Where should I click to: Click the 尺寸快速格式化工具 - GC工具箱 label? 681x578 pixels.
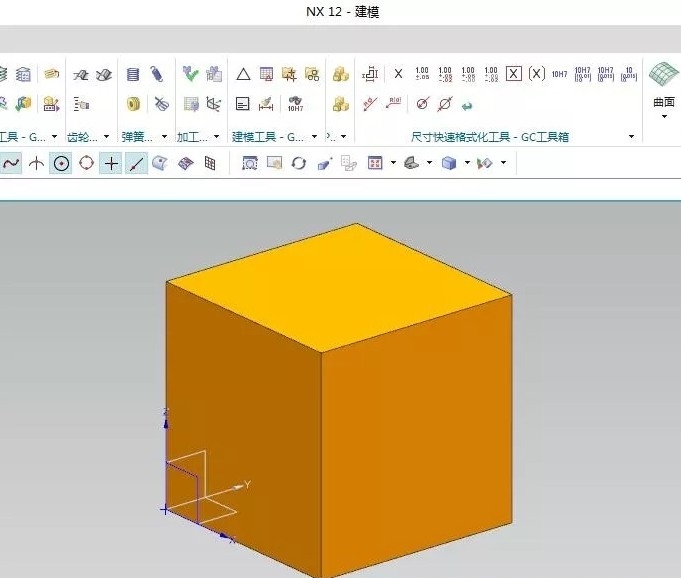point(490,137)
